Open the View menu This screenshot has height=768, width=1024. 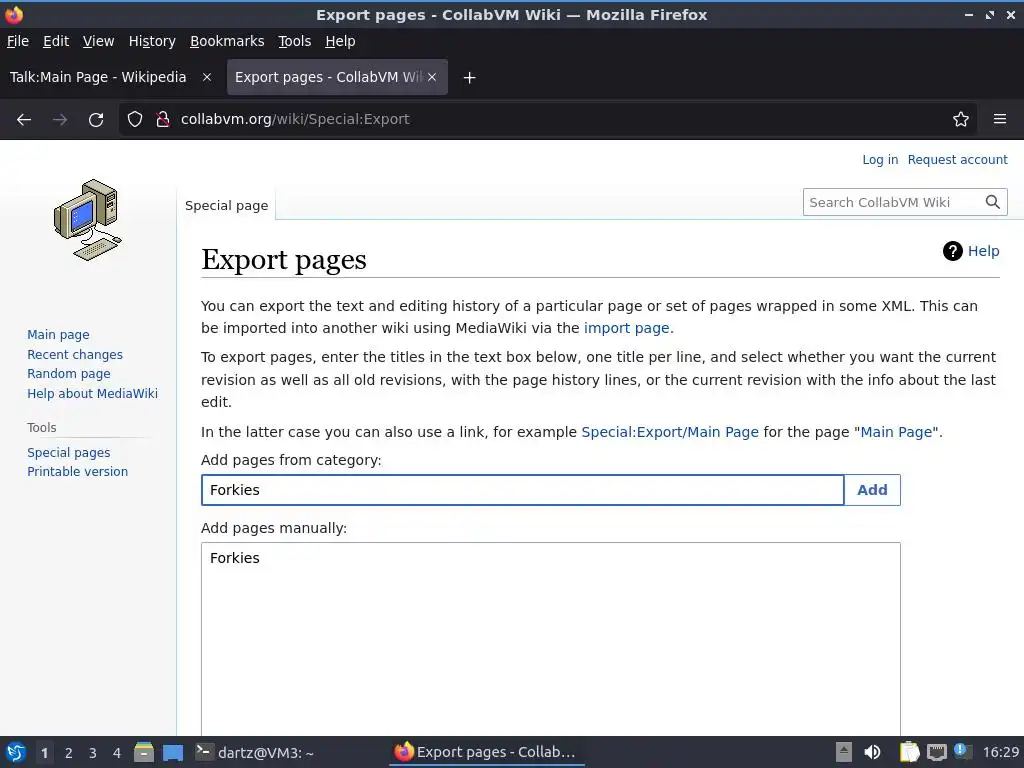pyautogui.click(x=99, y=41)
